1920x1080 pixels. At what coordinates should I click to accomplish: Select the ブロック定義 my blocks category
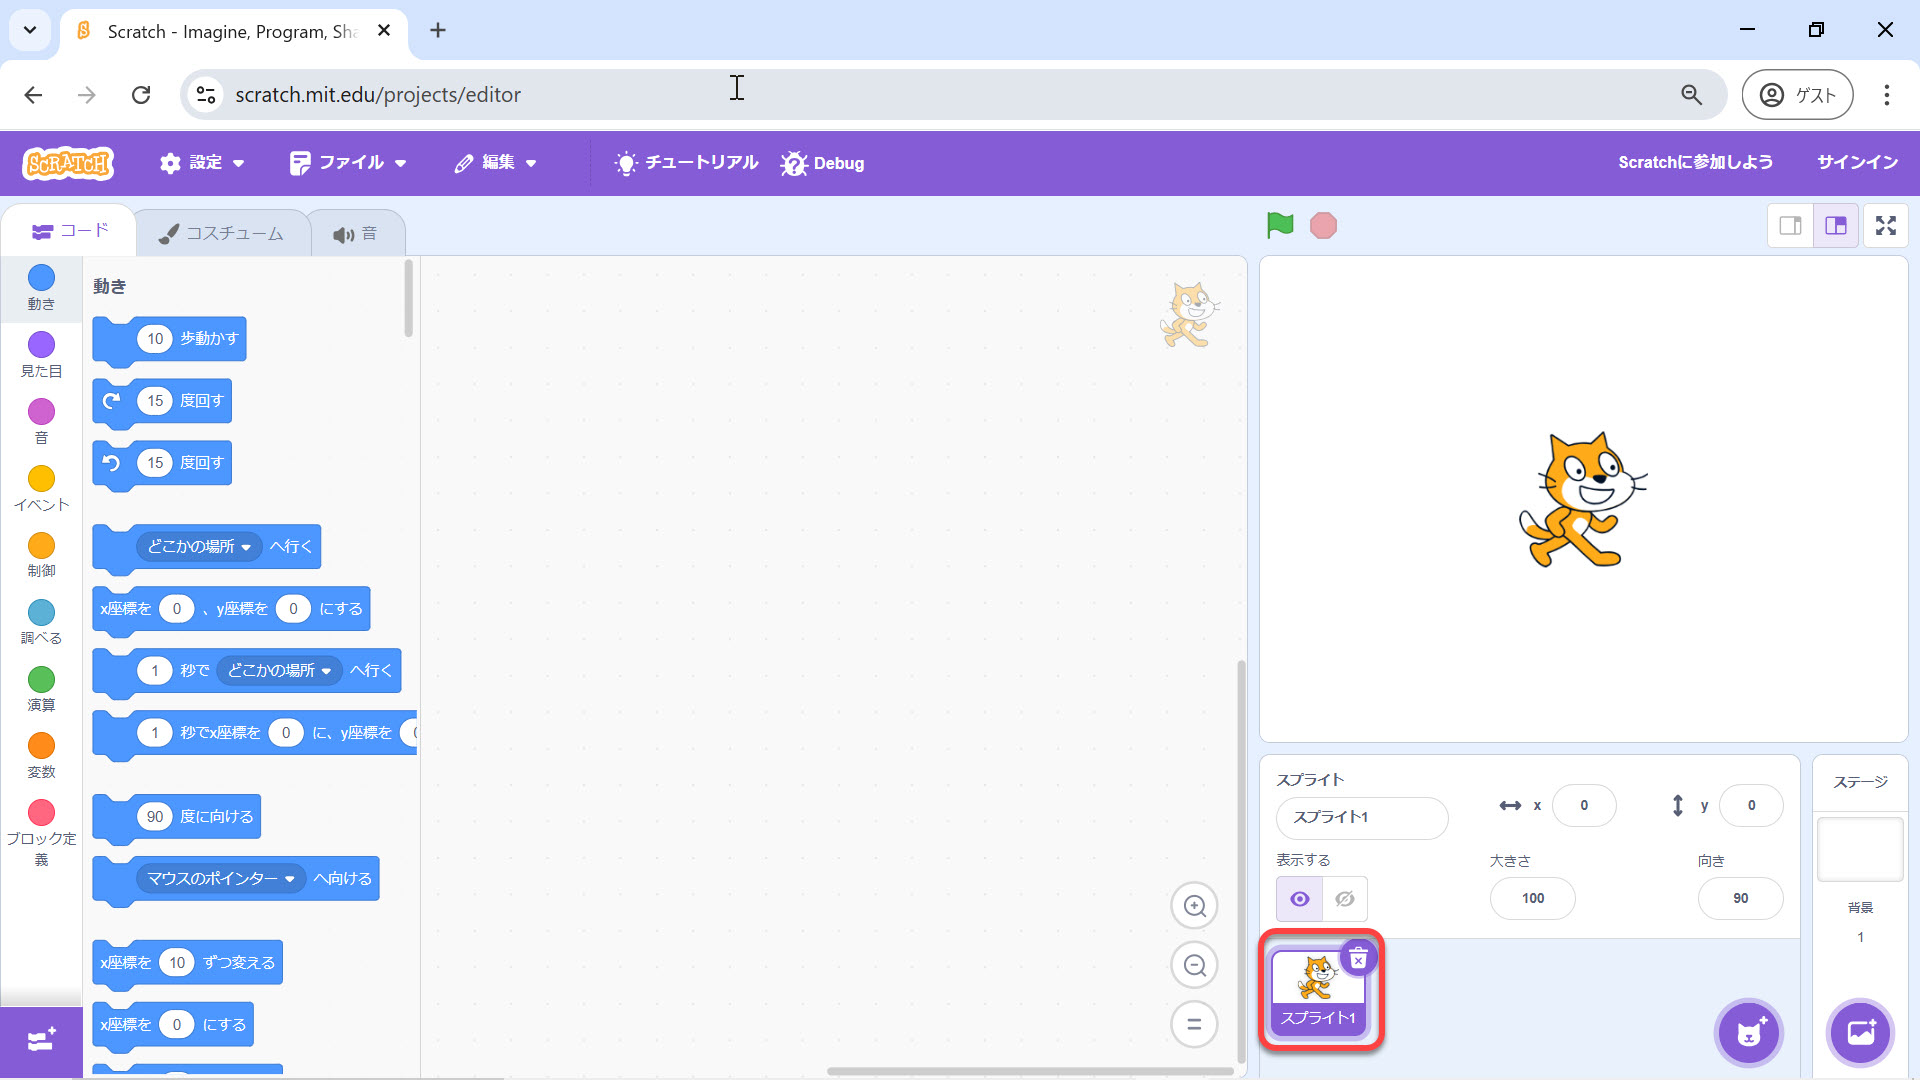pyautogui.click(x=41, y=832)
